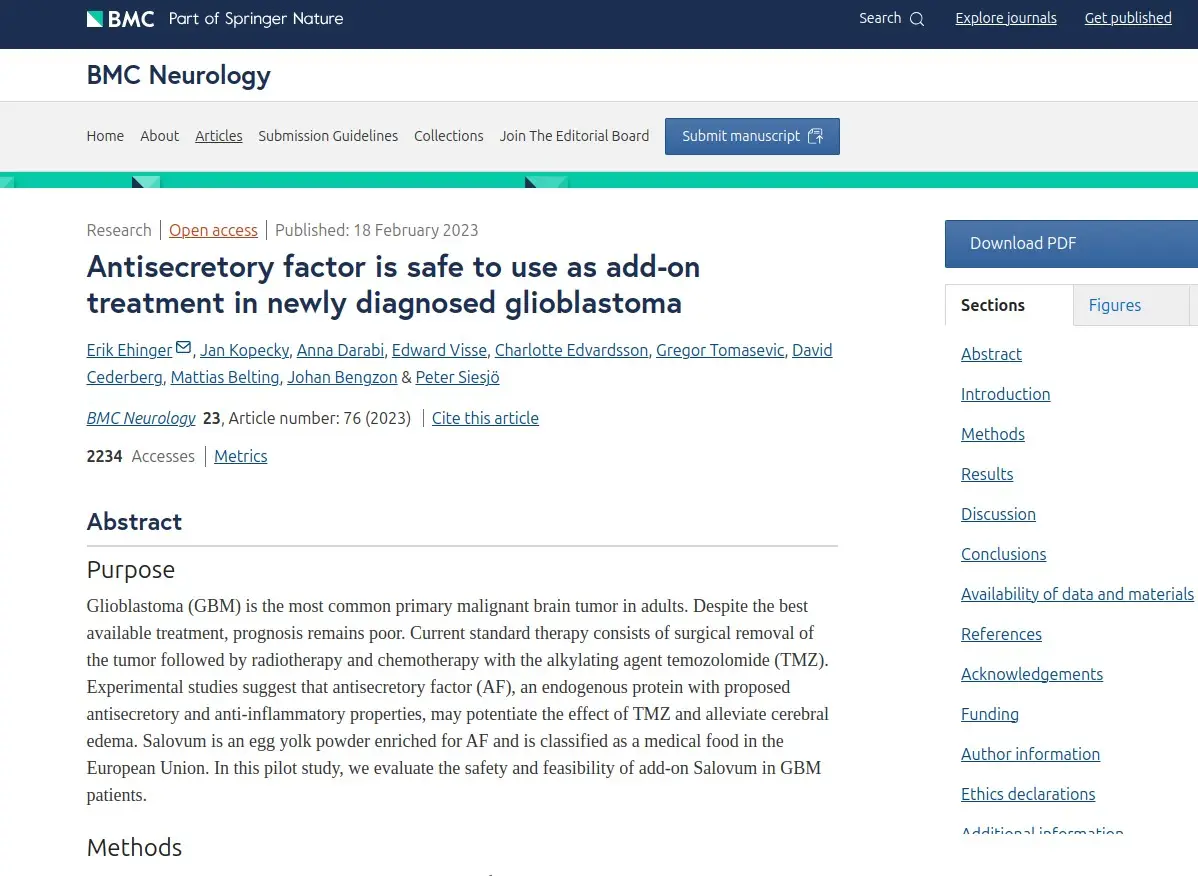Image resolution: width=1198 pixels, height=876 pixels.
Task: Jump to Author information section
Action: coord(1030,754)
